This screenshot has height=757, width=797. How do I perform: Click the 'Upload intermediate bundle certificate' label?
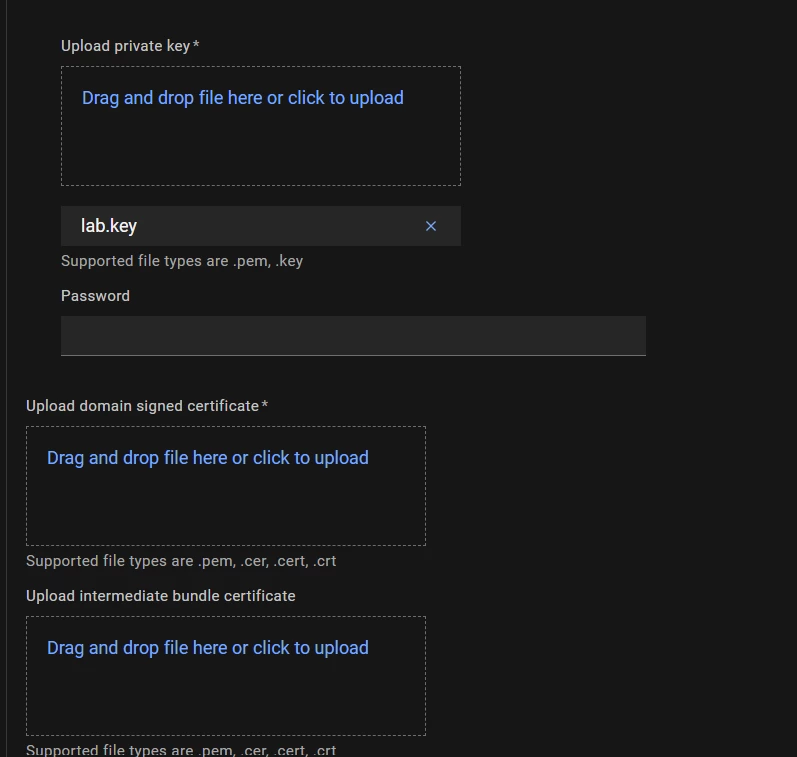161,595
